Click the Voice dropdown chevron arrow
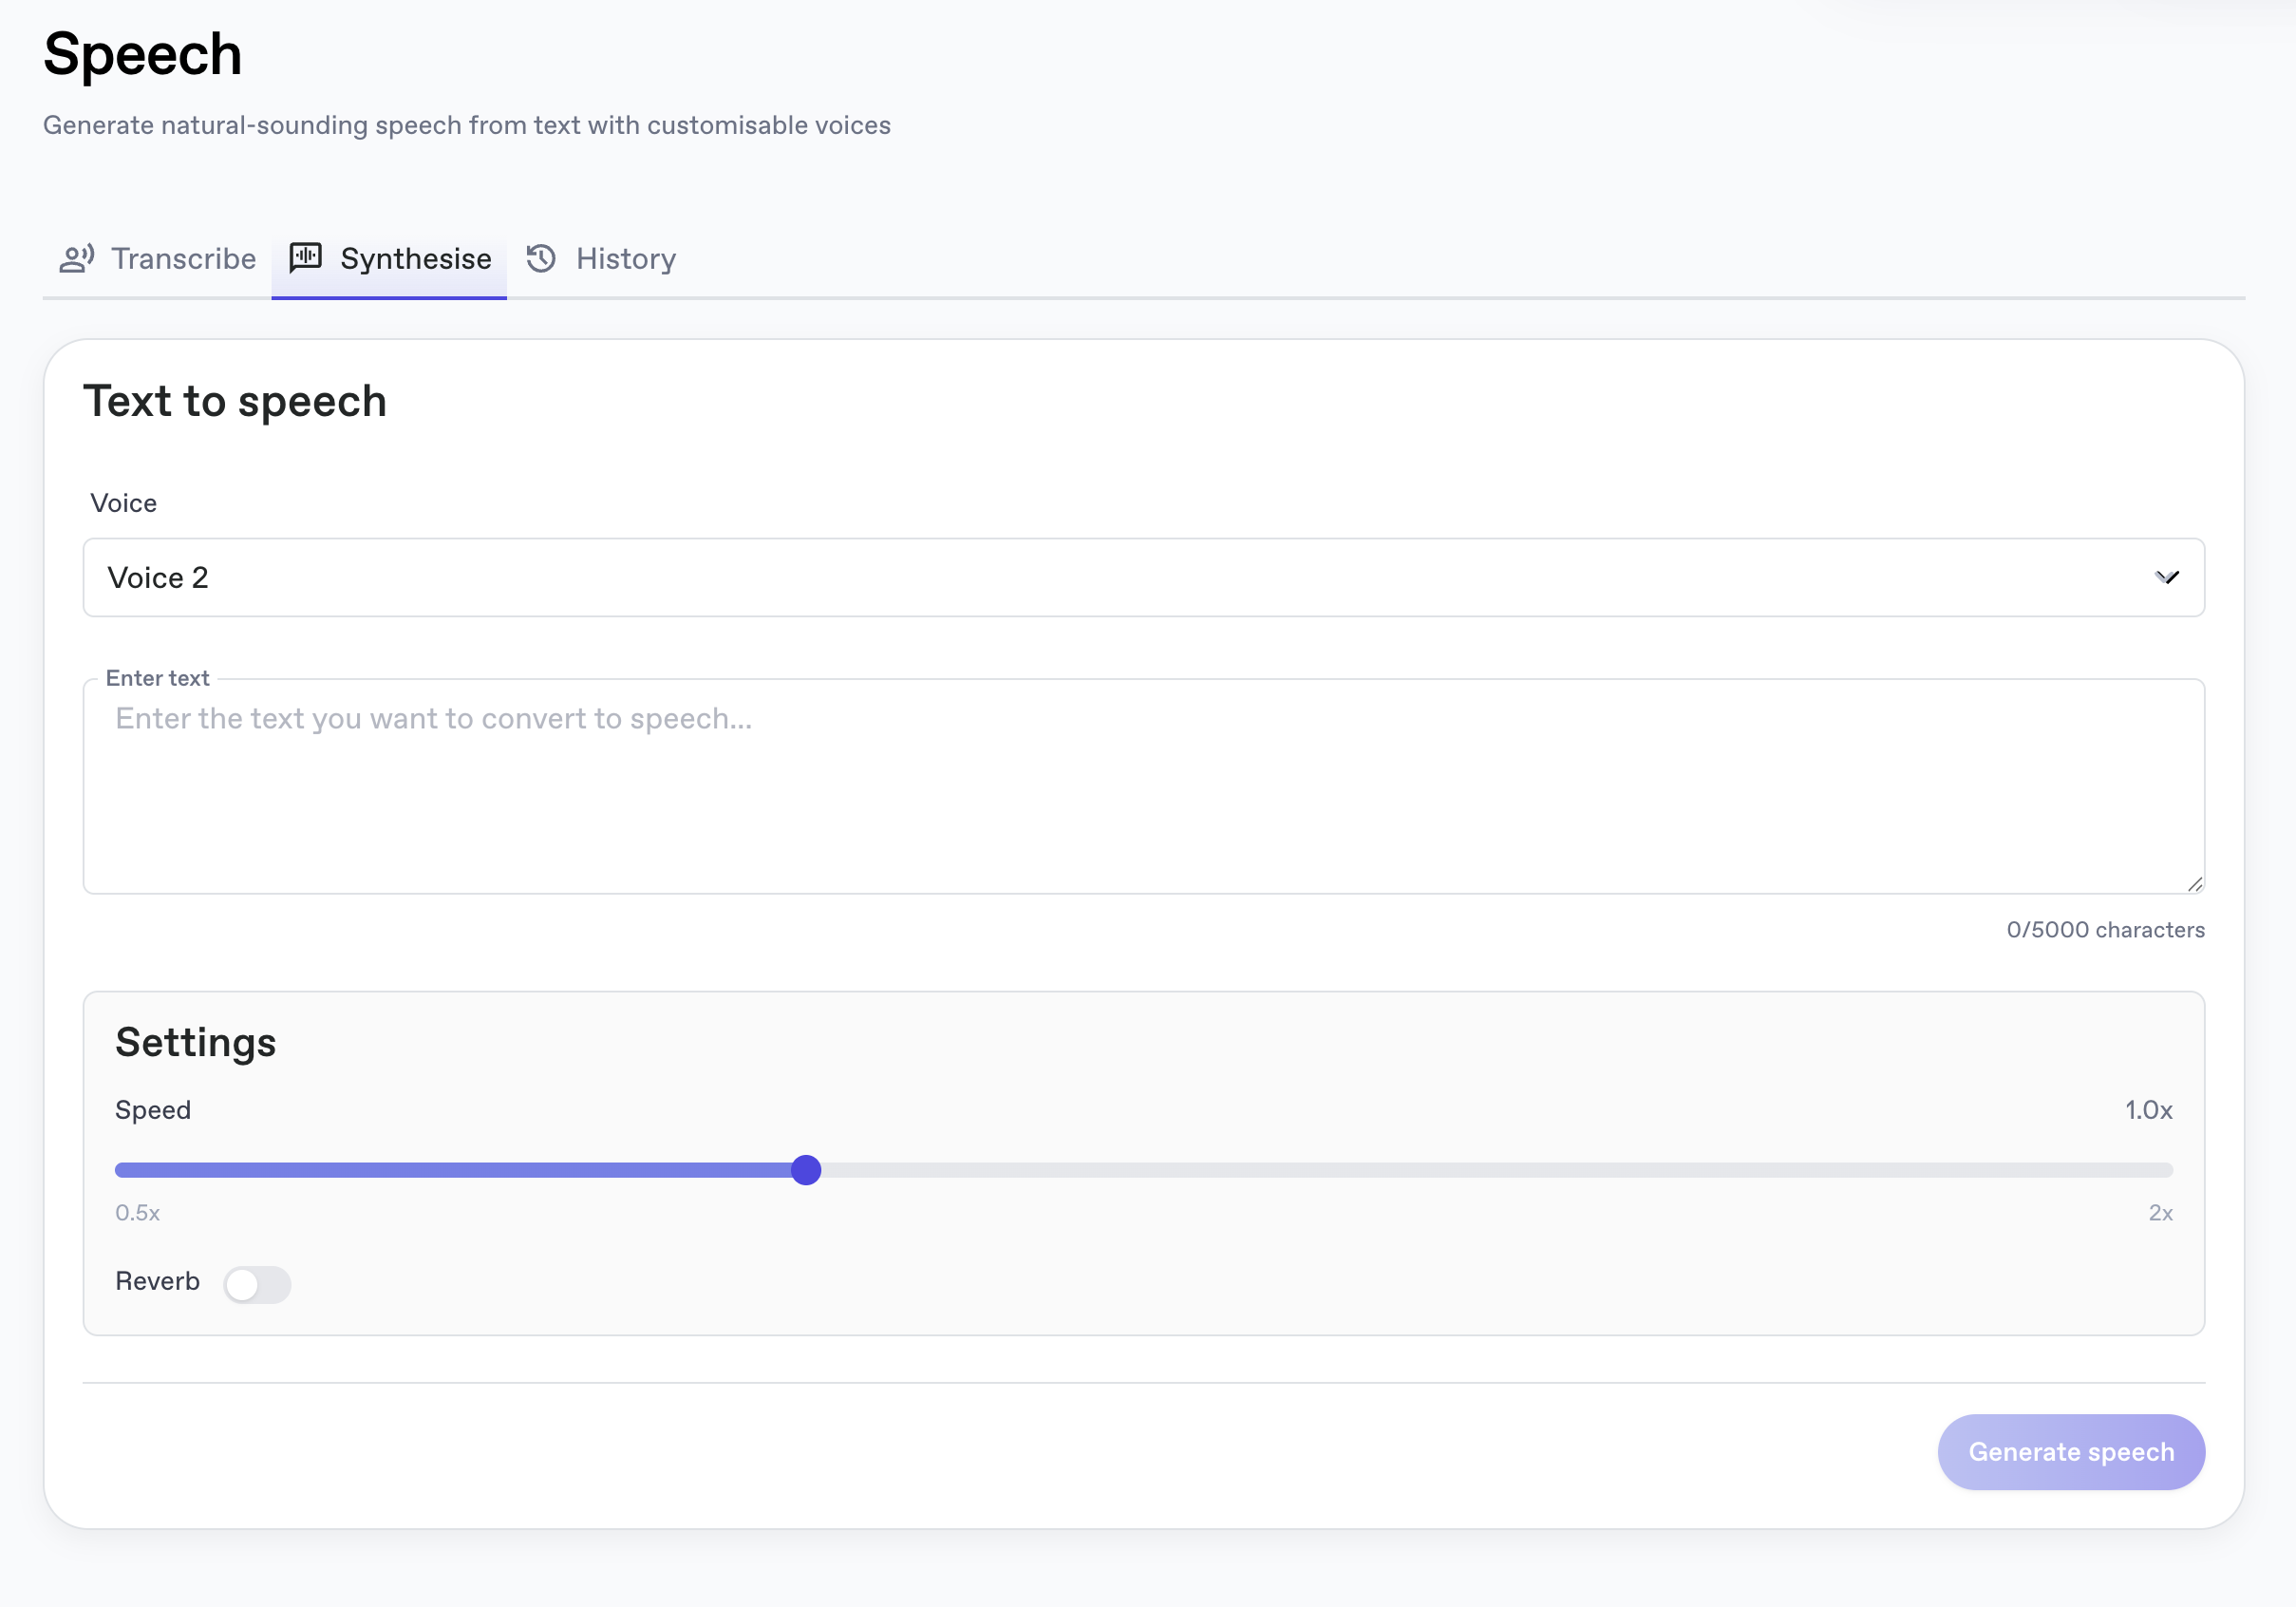The width and height of the screenshot is (2296, 1607). pos(2166,578)
